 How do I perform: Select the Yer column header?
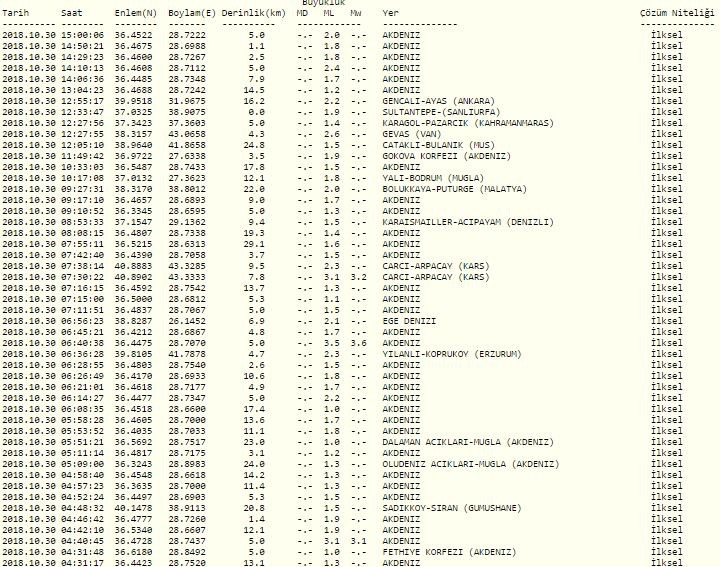pos(390,15)
